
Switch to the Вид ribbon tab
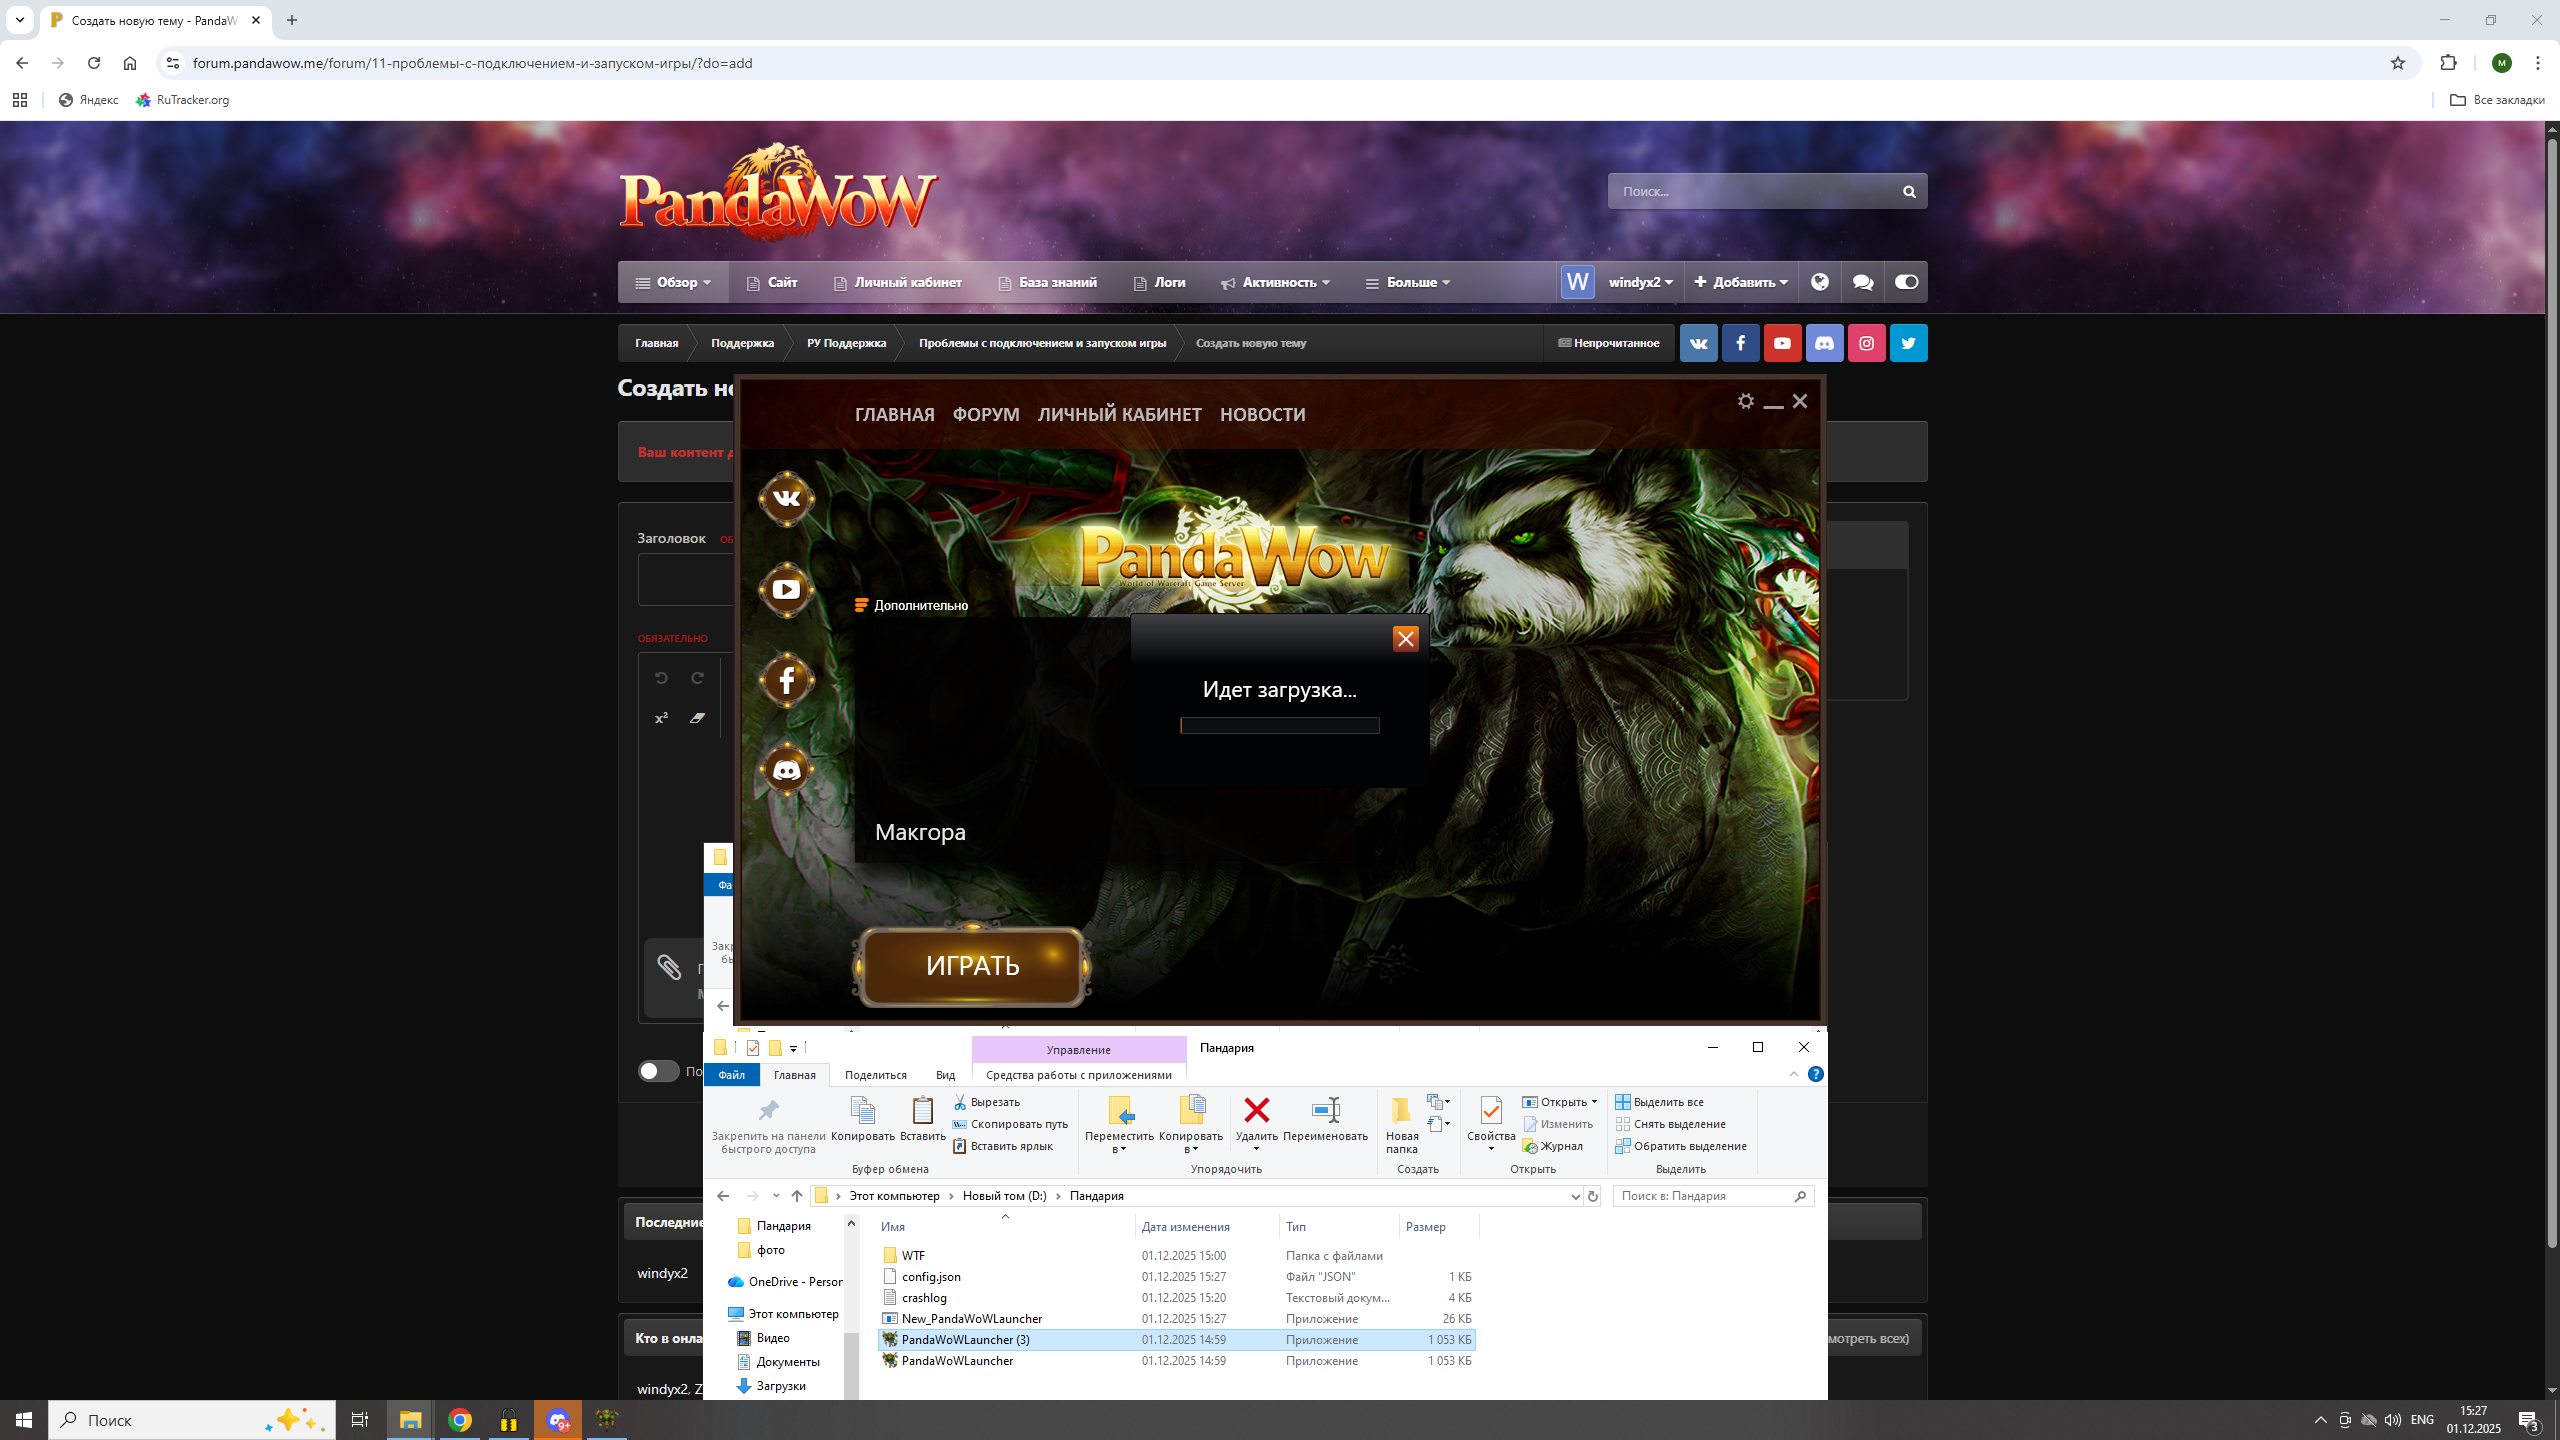(945, 1075)
